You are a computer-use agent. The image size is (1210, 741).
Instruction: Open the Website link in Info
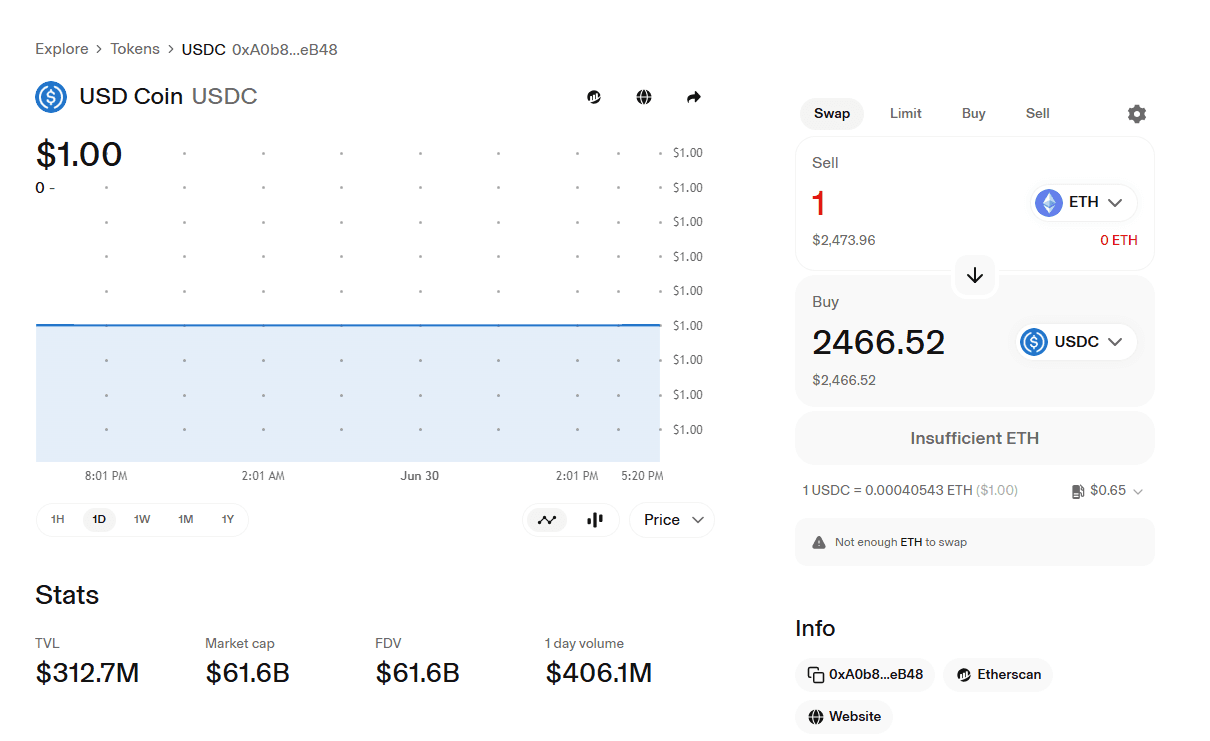[844, 717]
